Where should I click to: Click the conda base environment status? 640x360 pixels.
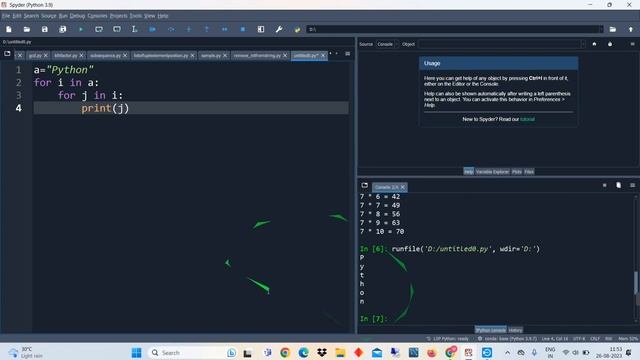(x=507, y=339)
